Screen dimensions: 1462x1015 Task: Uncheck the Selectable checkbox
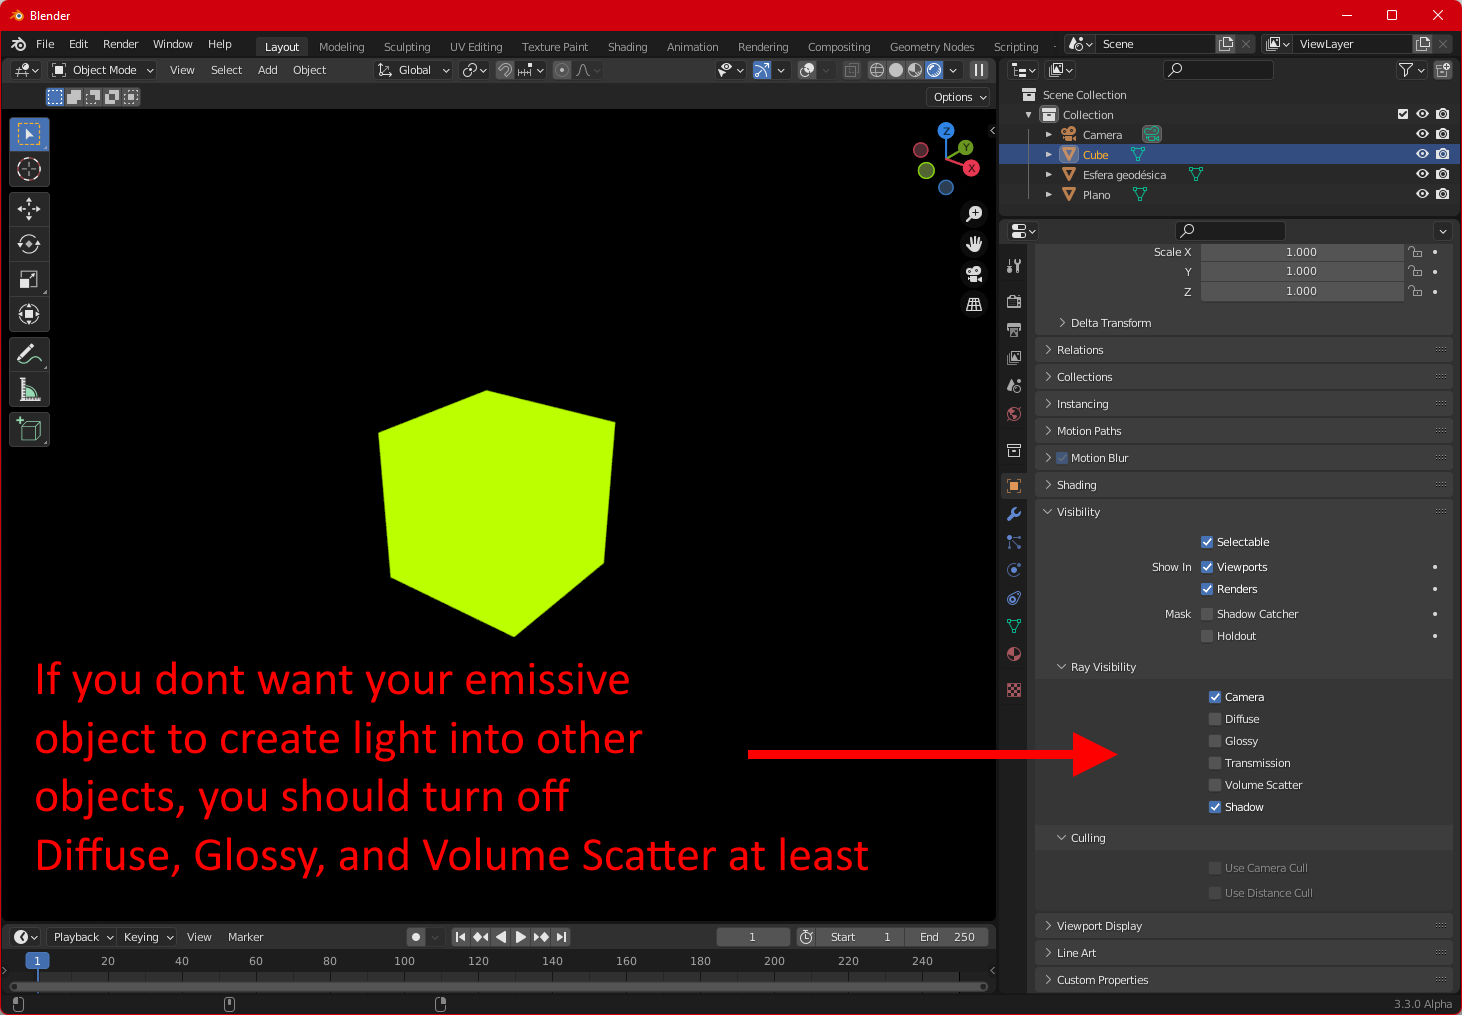click(x=1207, y=542)
